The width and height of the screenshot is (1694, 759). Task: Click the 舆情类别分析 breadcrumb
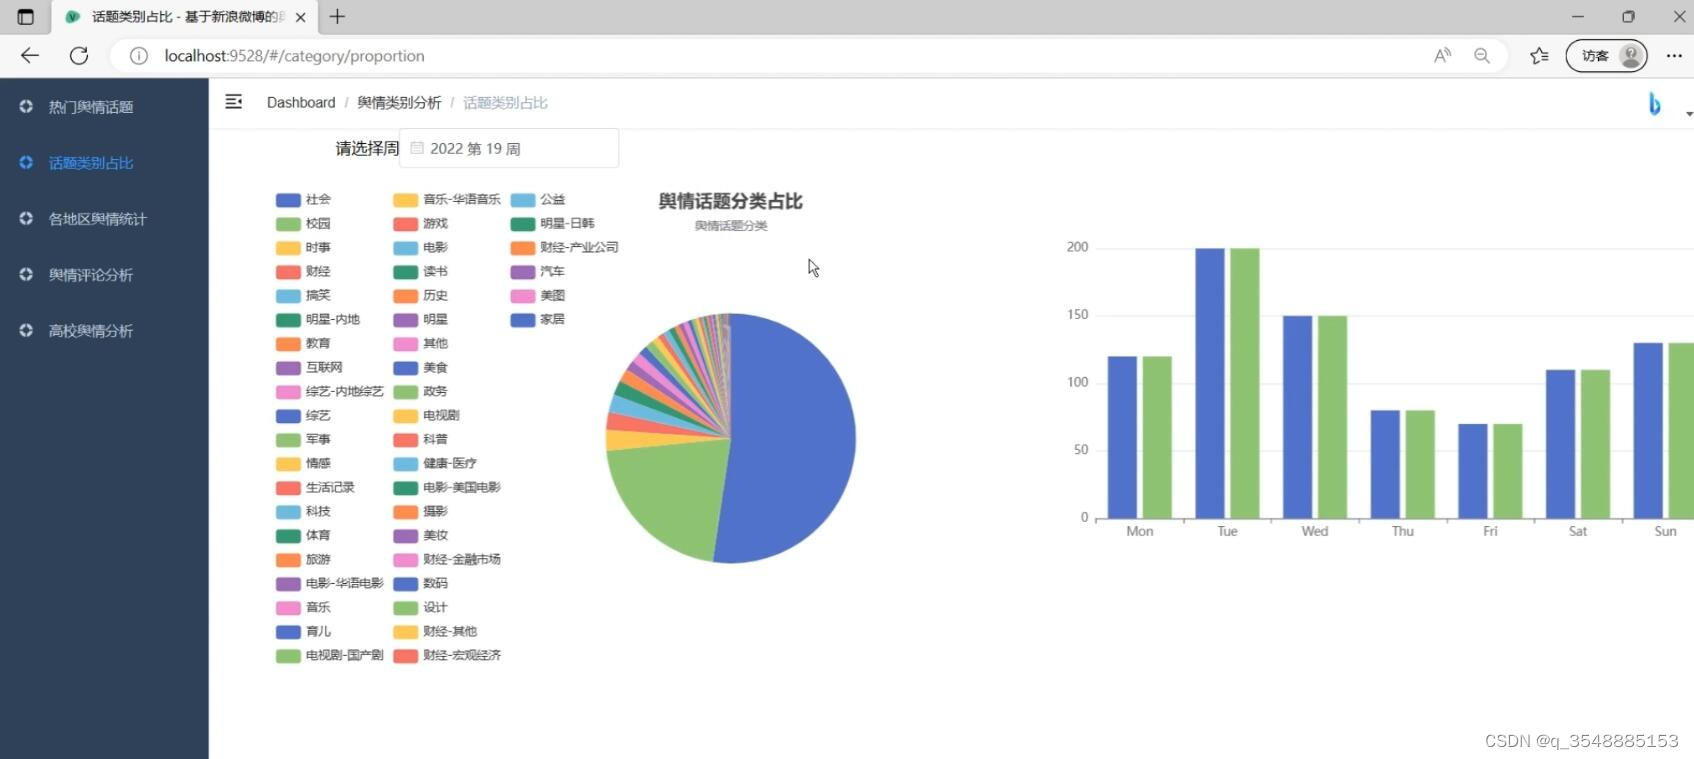point(399,102)
